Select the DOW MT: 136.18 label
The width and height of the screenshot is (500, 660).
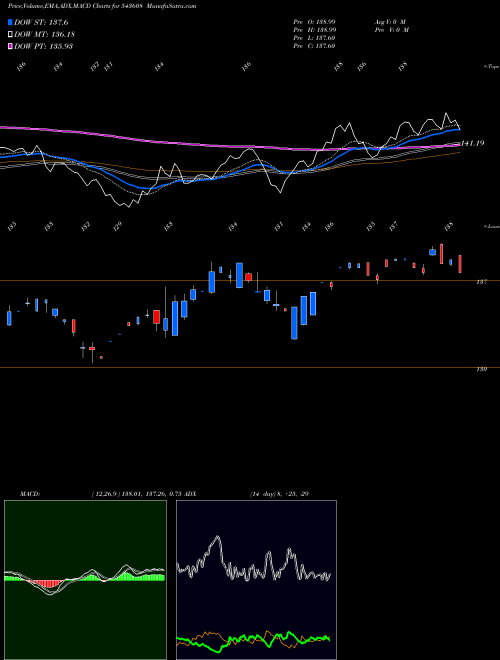point(44,34)
